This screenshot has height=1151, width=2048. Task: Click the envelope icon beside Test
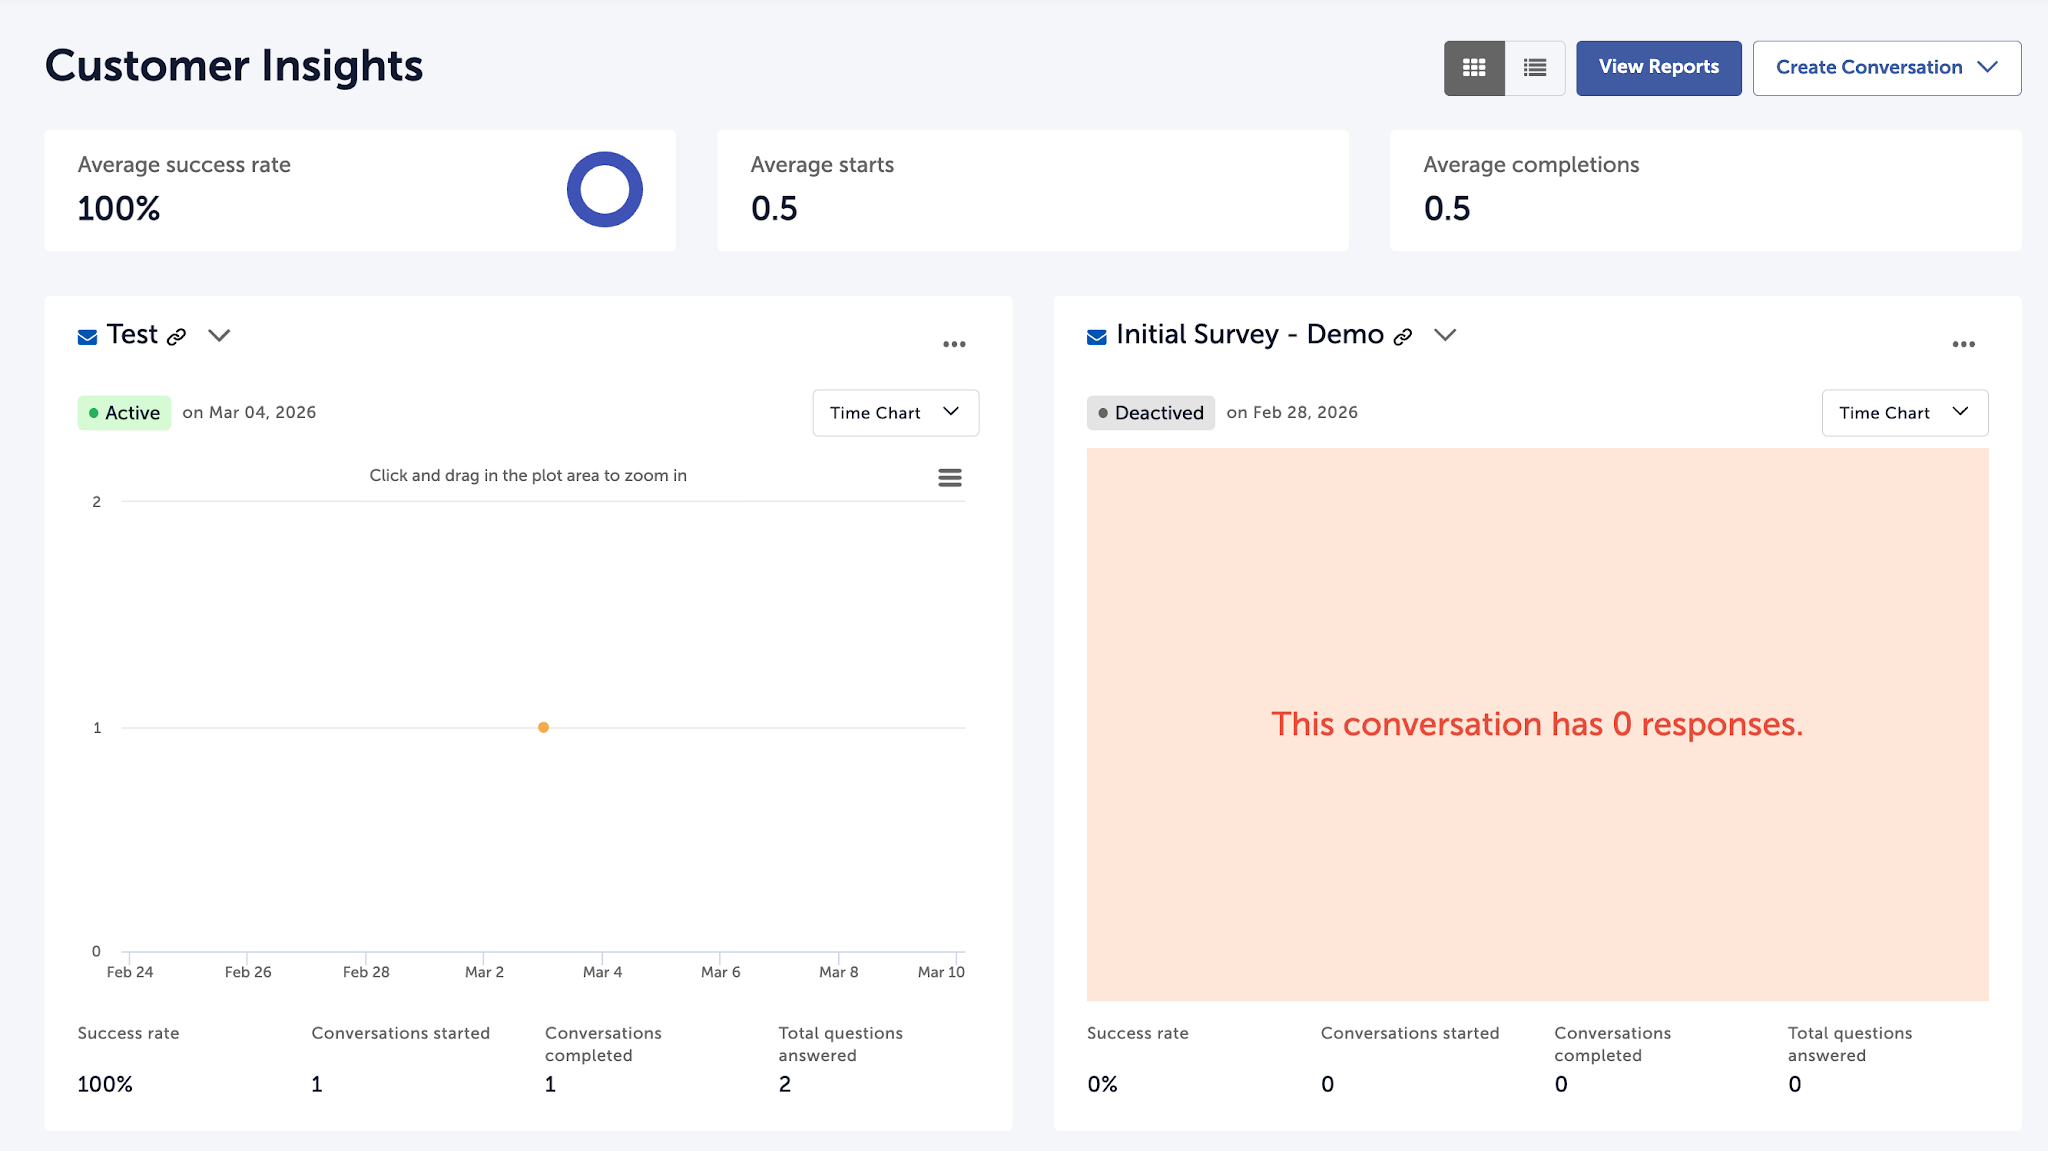pyautogui.click(x=88, y=337)
